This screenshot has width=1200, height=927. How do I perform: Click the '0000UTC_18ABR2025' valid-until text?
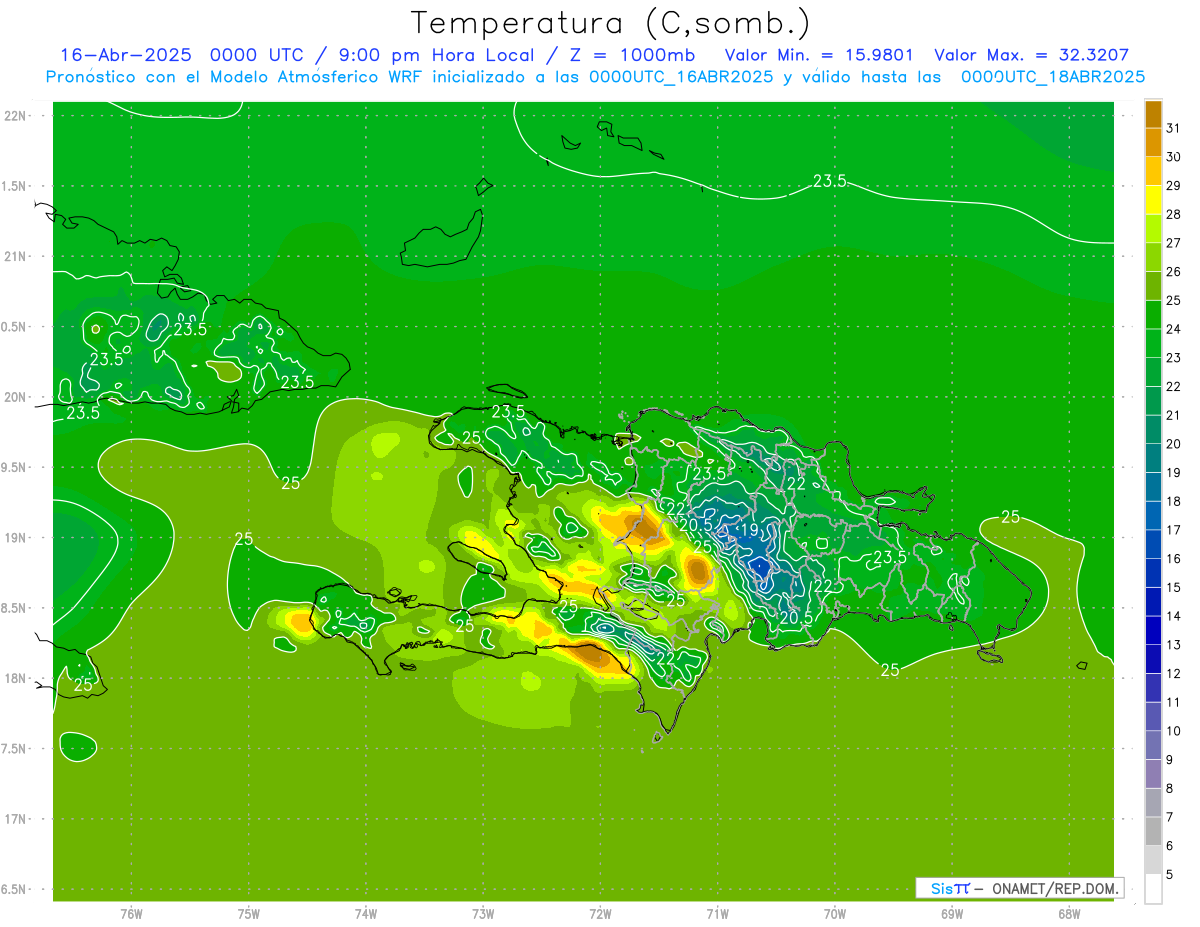[x=1052, y=77]
